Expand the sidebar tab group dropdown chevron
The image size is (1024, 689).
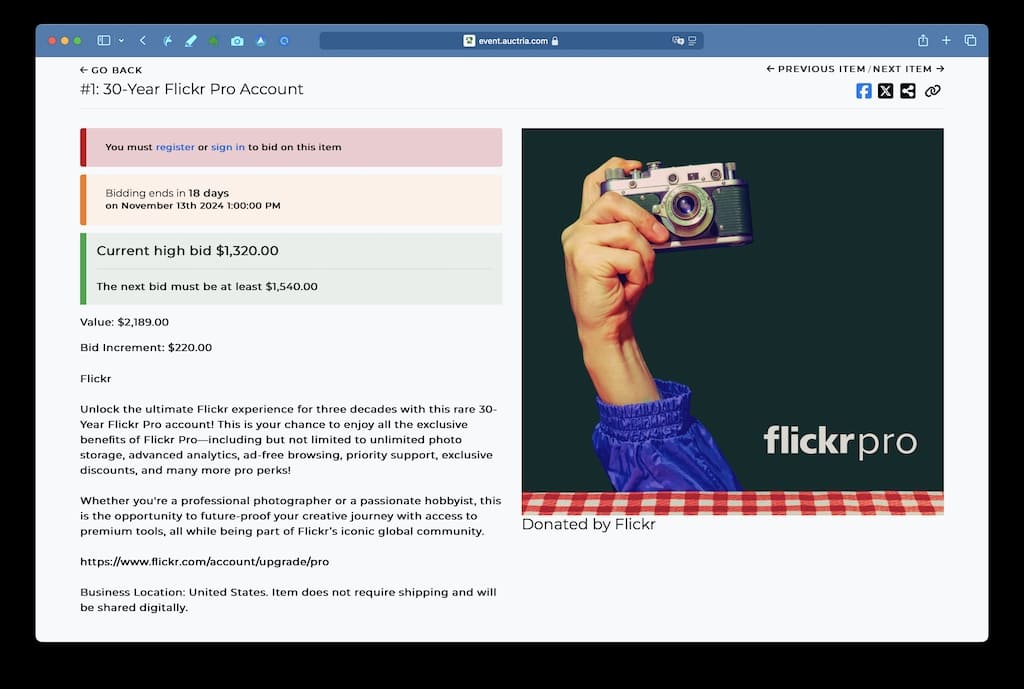(121, 41)
